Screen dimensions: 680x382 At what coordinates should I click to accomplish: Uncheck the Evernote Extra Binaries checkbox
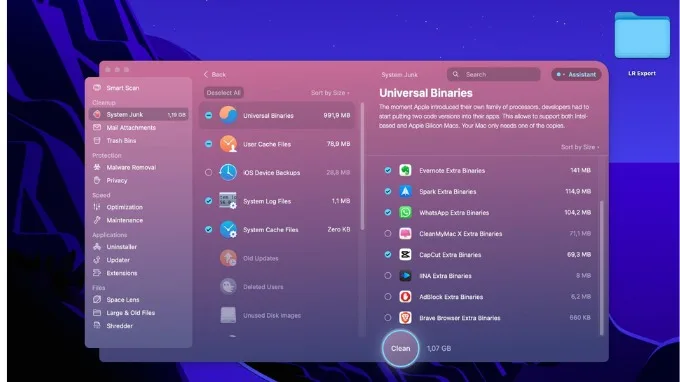(x=388, y=170)
